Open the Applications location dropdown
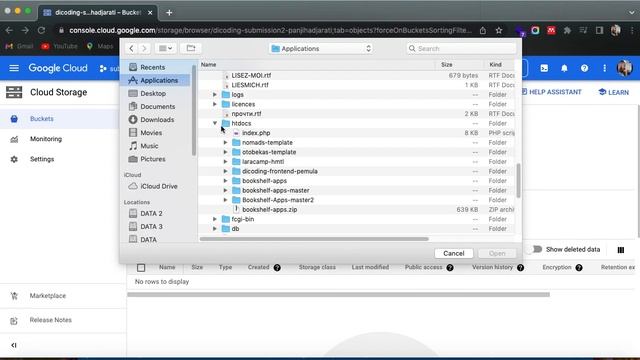Viewport: 640px width, 360px height. (322, 49)
